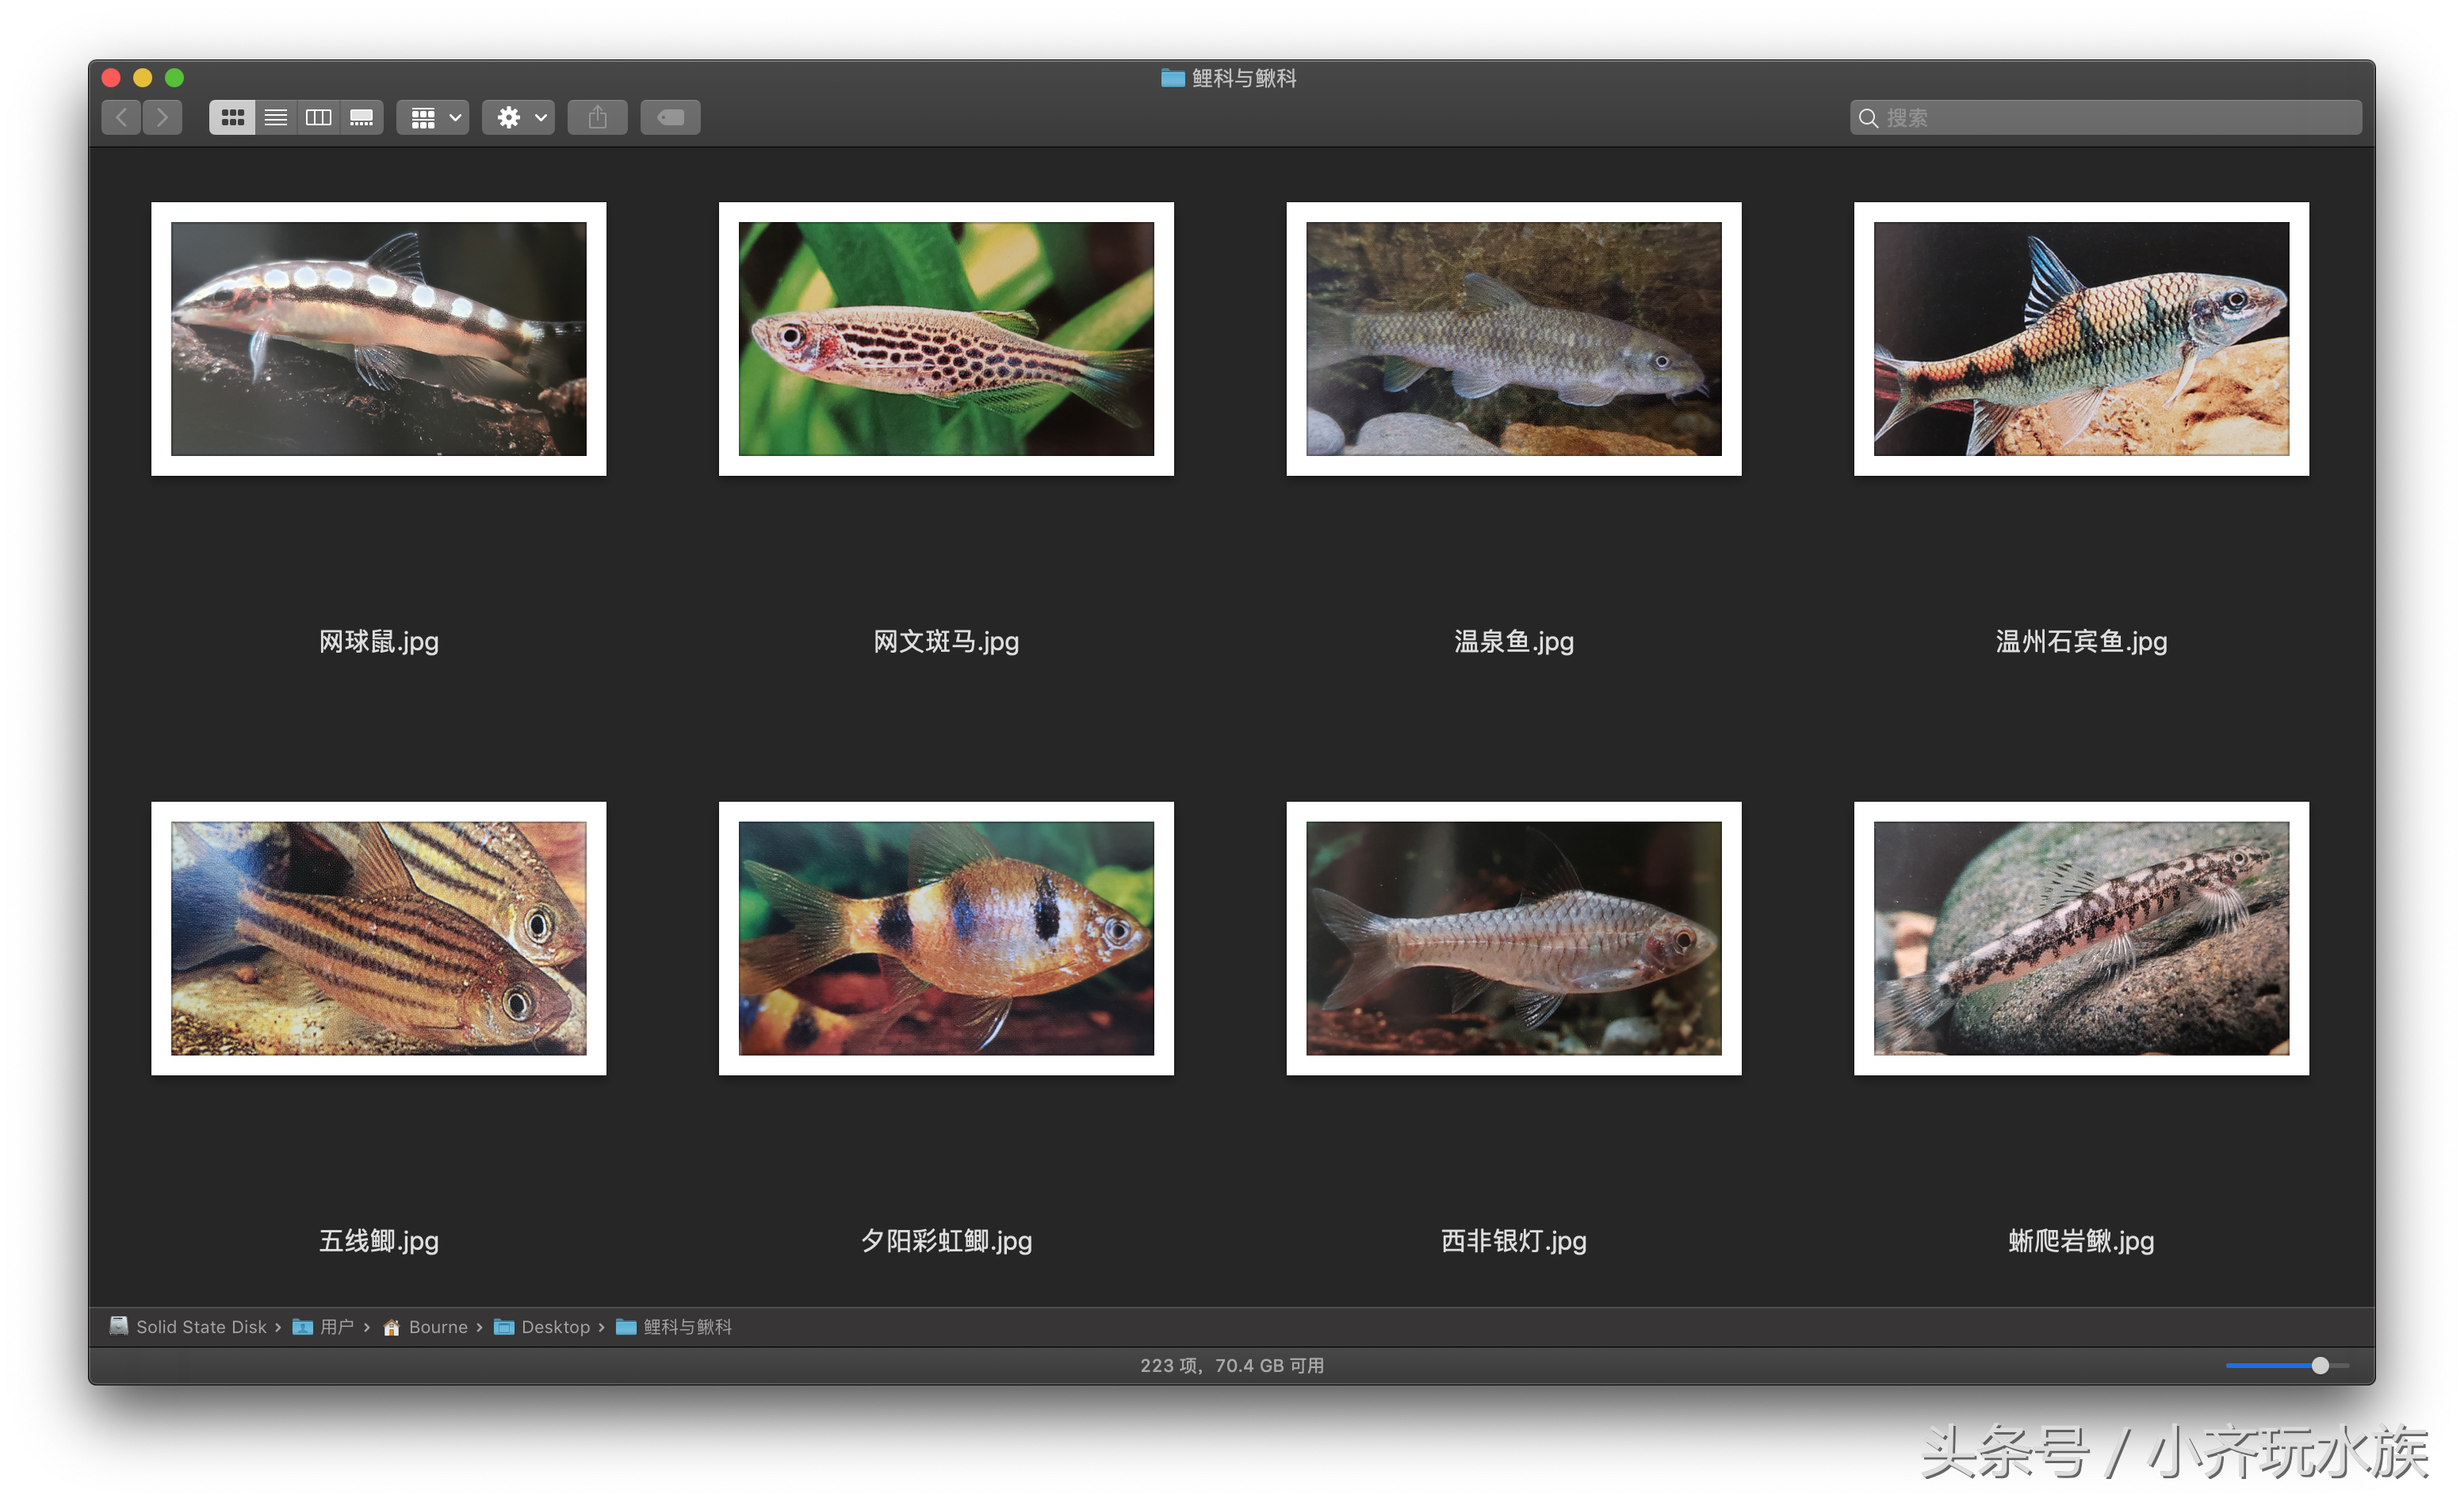
Task: Select the 夕阳彩虹鲫.jpg thumbnail image
Action: click(x=947, y=939)
